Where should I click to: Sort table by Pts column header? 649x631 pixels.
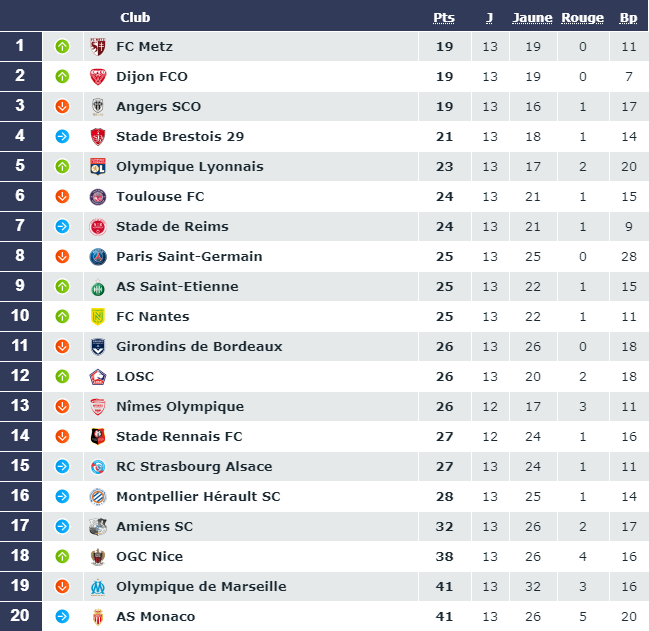coord(444,17)
